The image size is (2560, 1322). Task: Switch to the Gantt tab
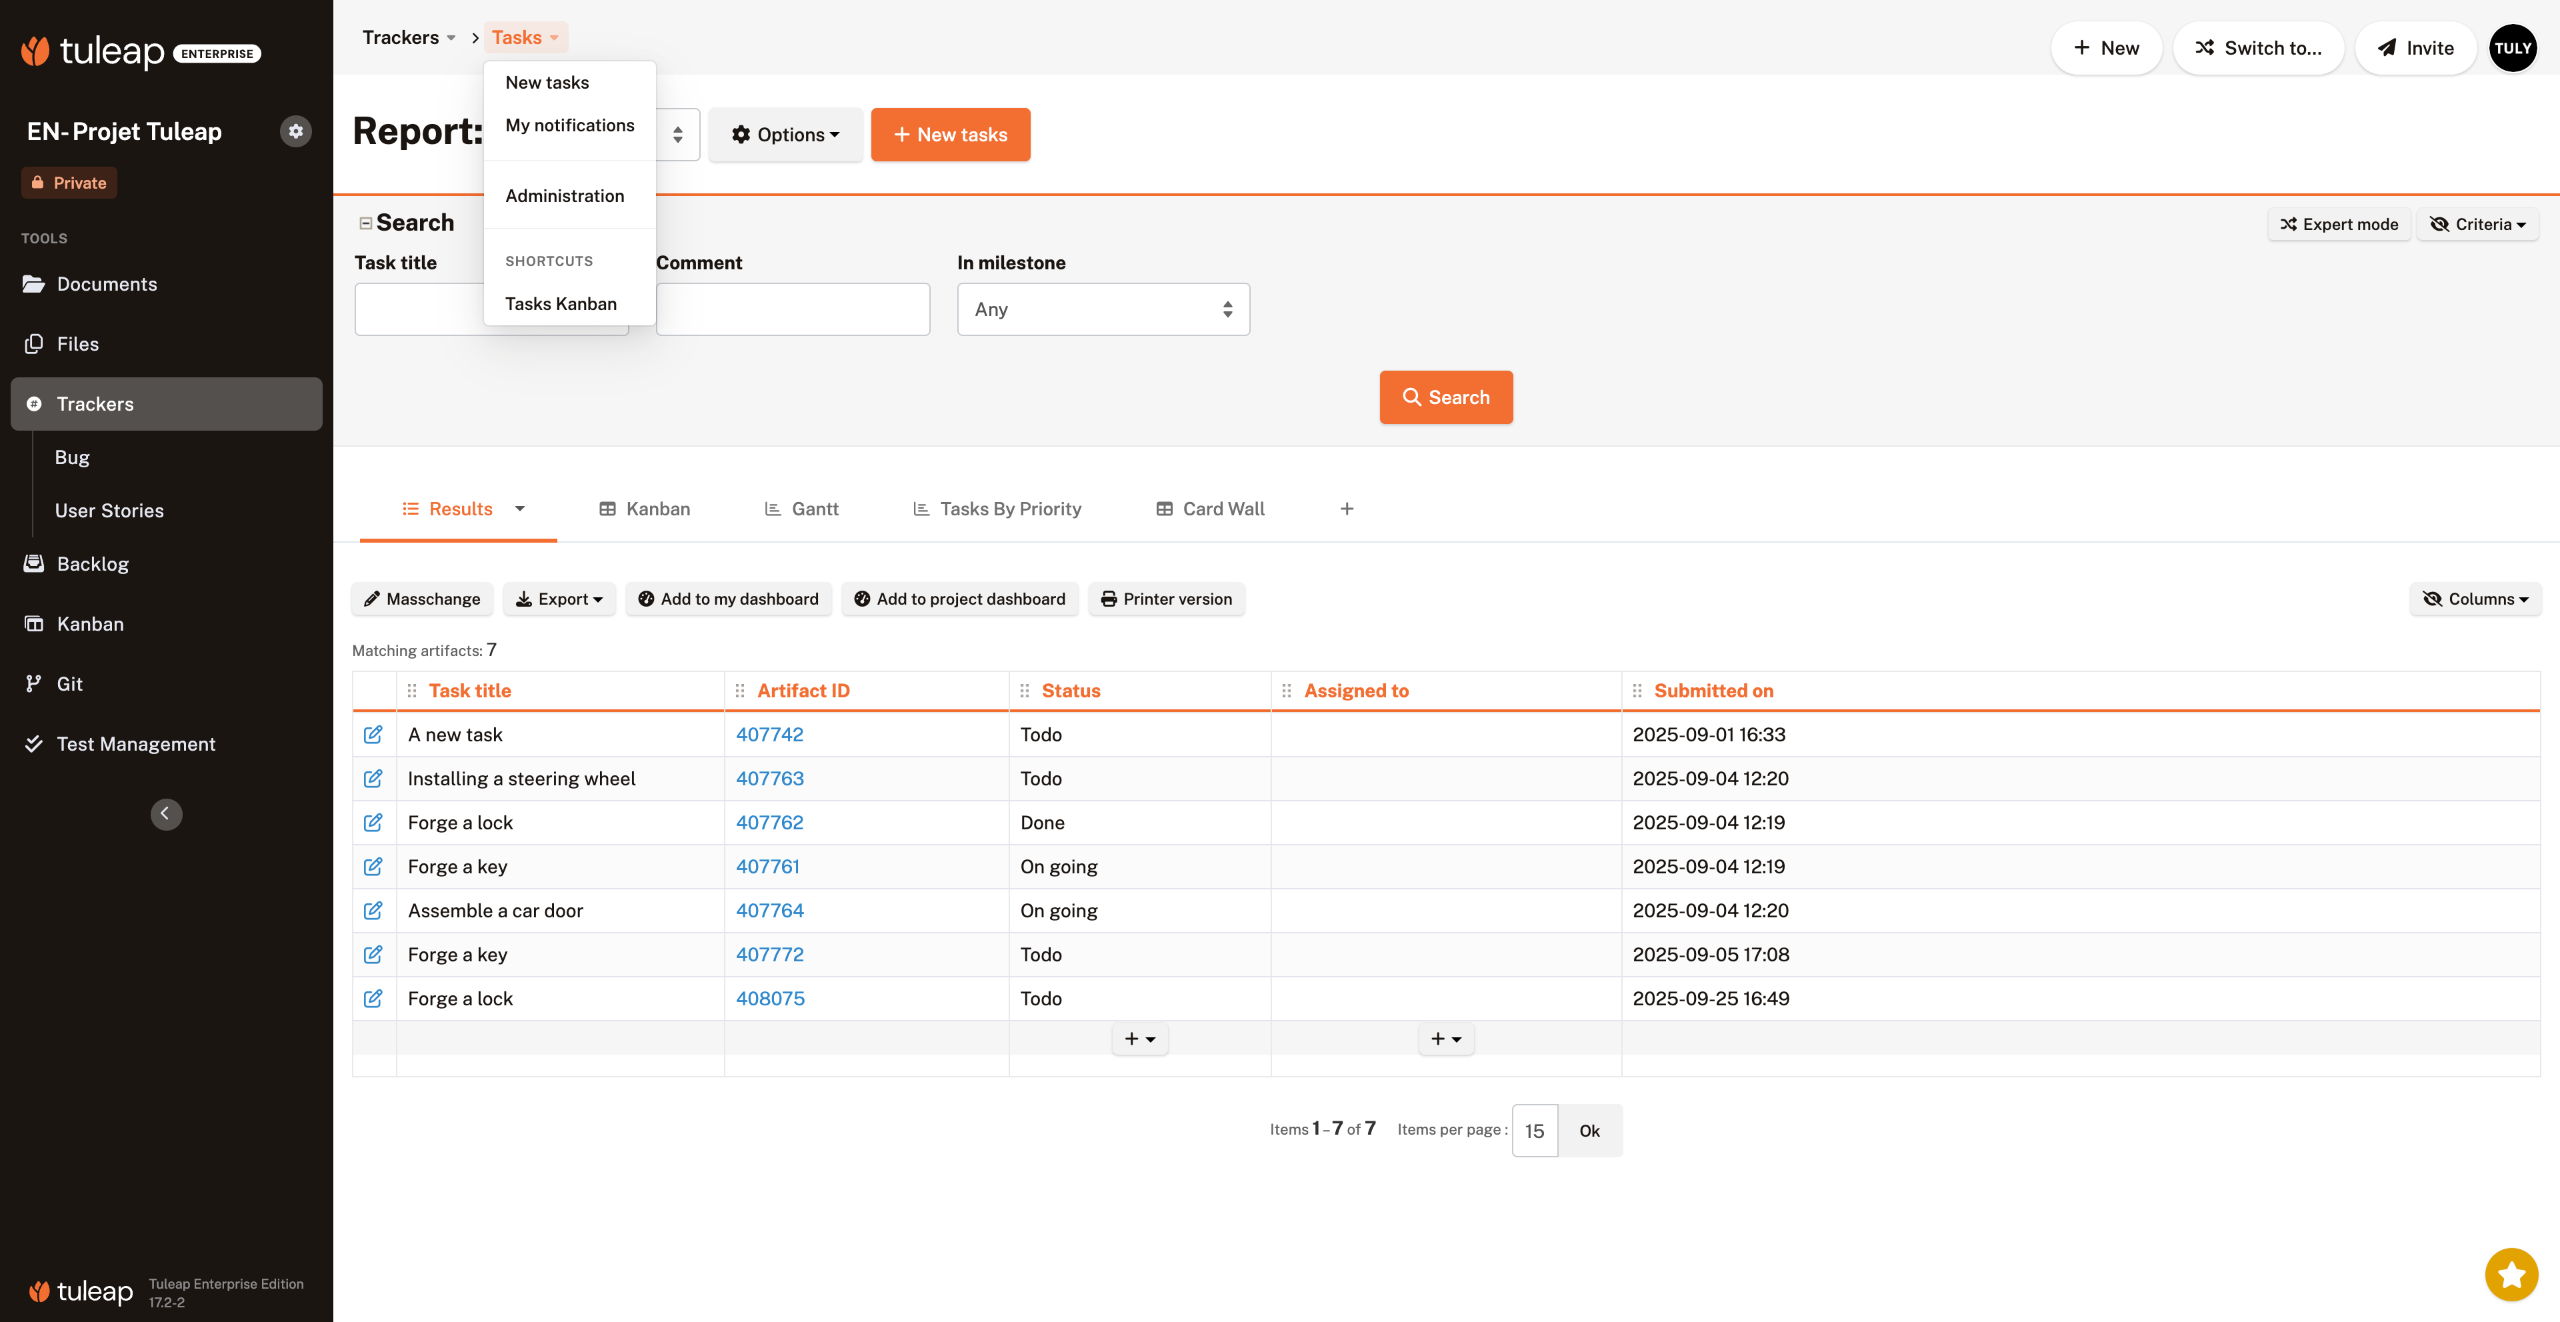click(x=802, y=509)
